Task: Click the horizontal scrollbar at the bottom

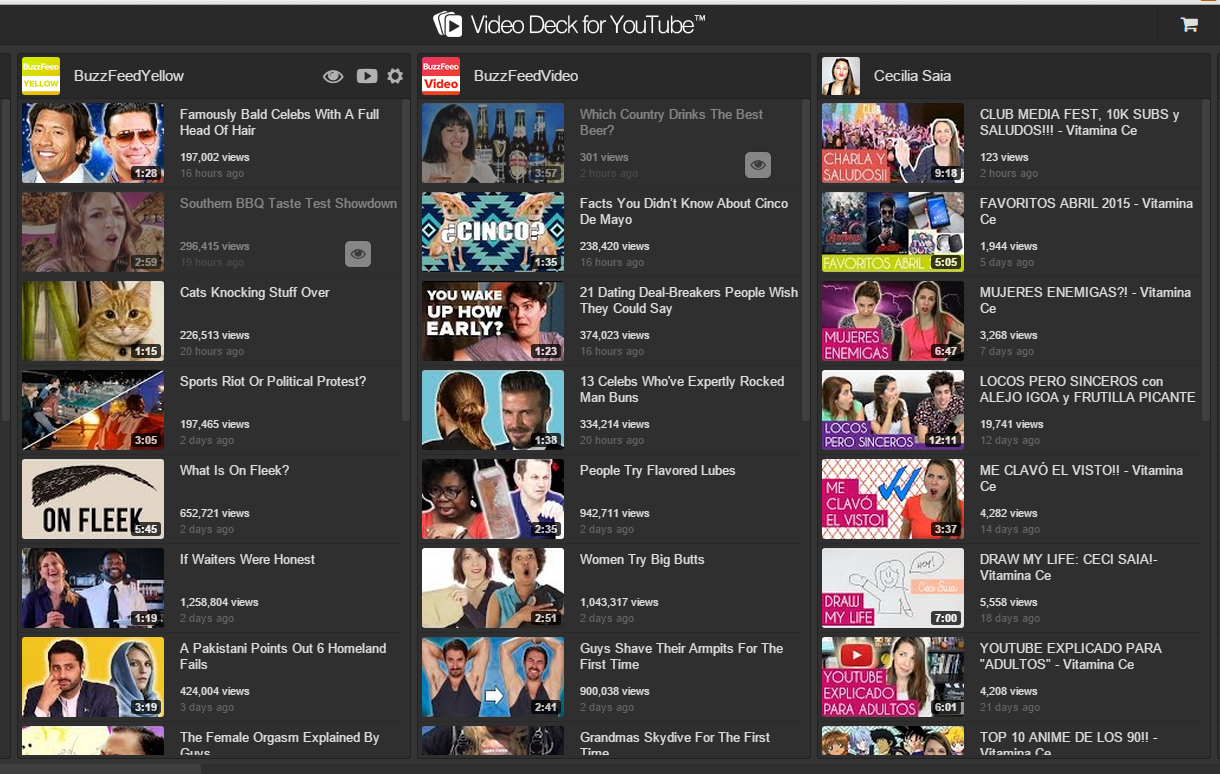Action: pos(100,768)
